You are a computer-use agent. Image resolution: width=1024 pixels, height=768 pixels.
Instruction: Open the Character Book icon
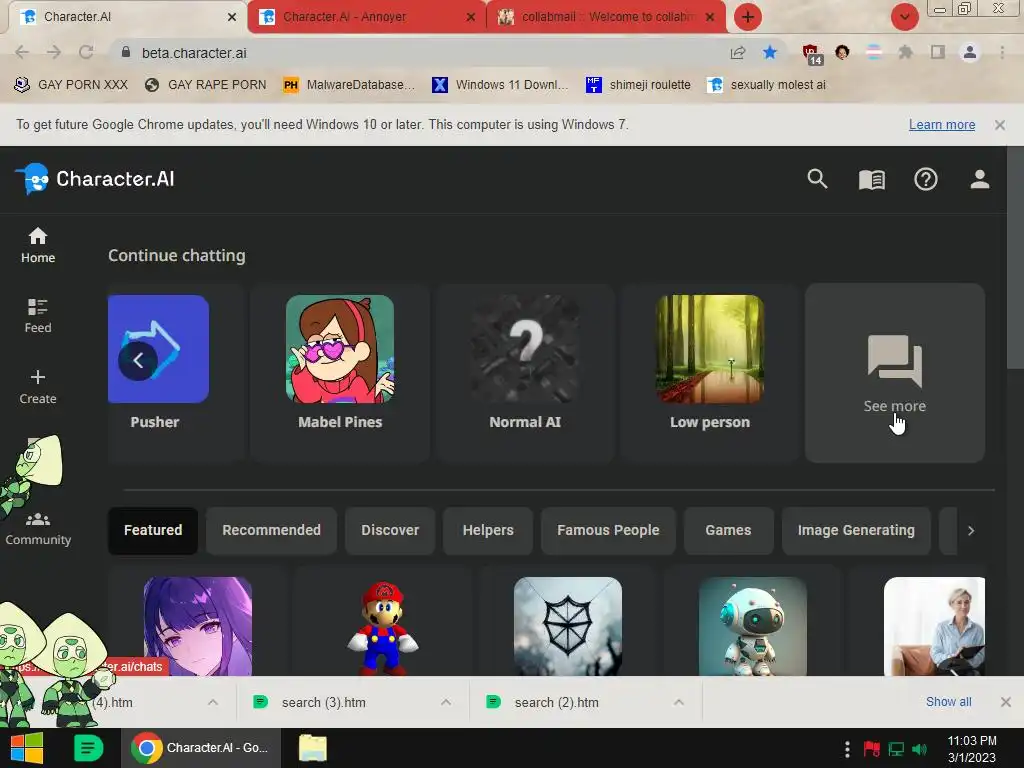tap(871, 179)
